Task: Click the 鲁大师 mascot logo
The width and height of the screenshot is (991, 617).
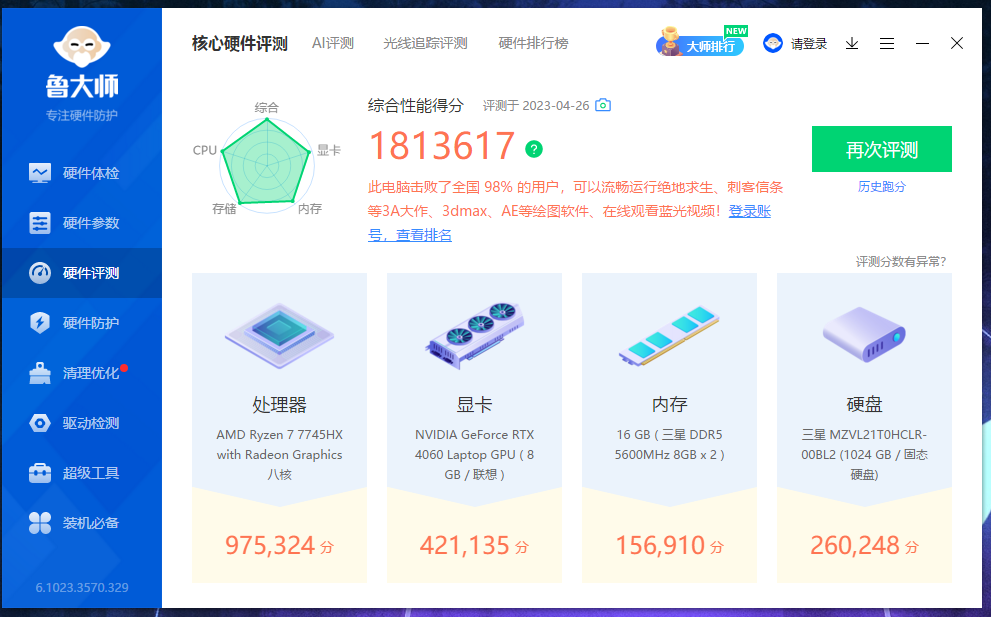Action: coord(82,47)
